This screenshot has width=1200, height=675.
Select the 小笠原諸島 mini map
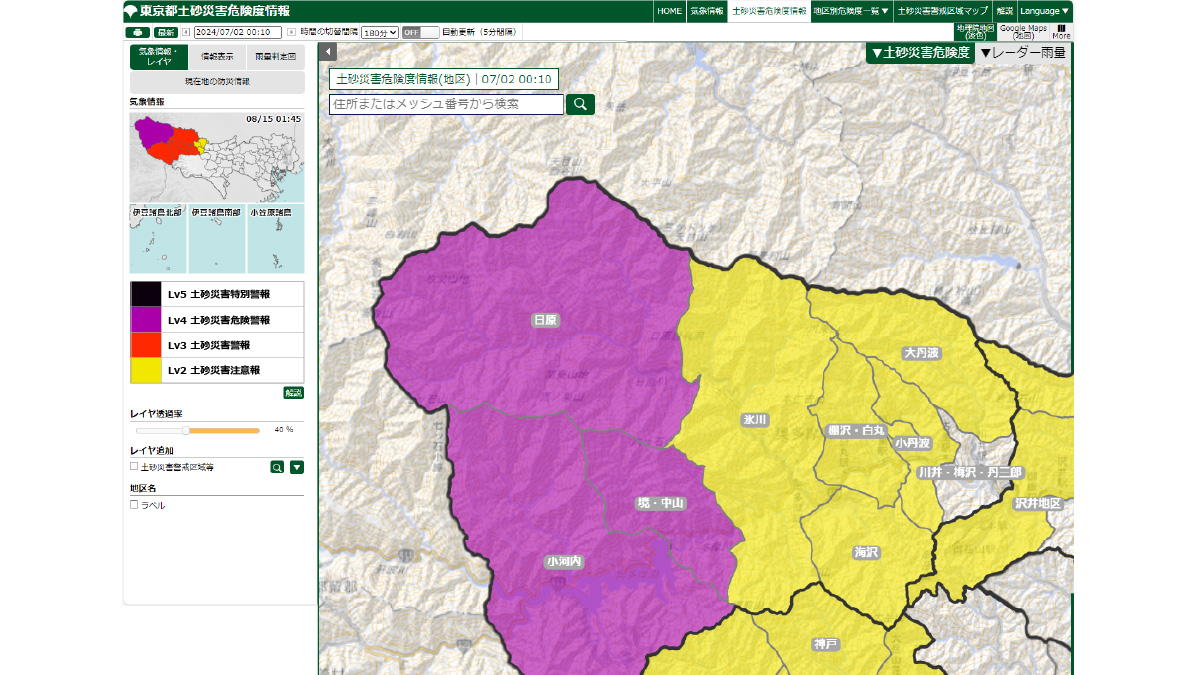(276, 240)
